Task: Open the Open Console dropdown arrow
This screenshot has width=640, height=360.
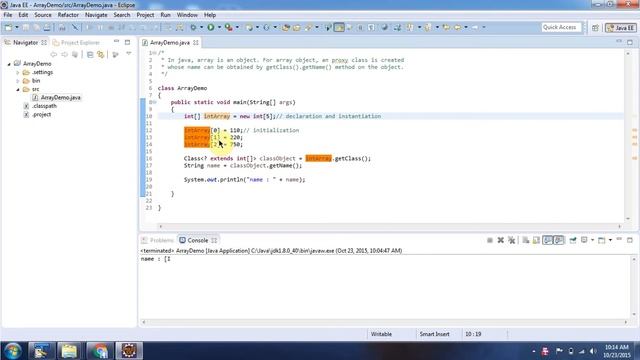Action: click(x=610, y=240)
